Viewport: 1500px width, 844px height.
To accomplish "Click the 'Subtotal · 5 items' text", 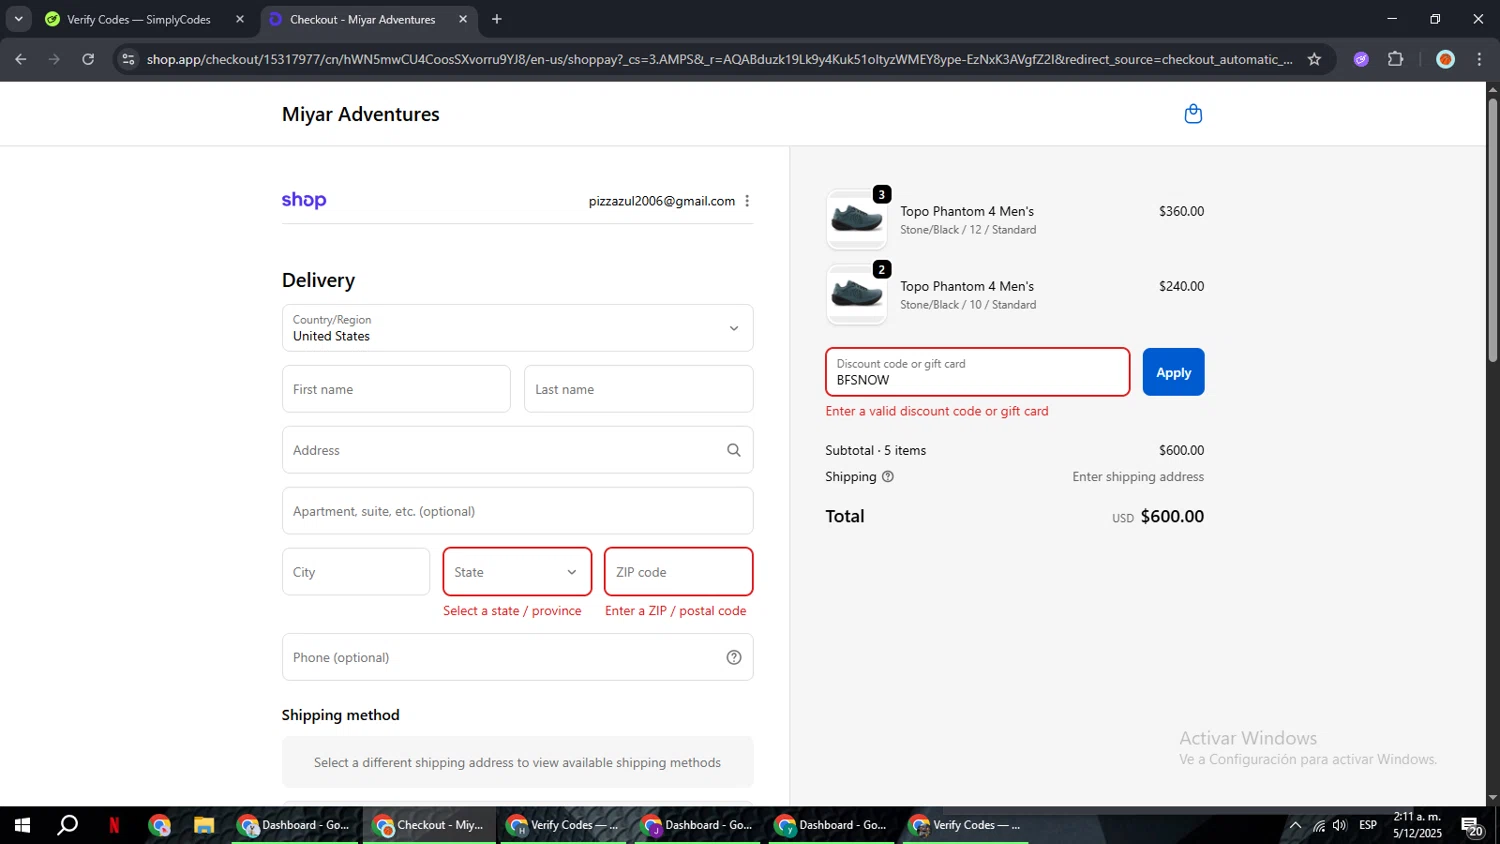I will click(x=876, y=450).
